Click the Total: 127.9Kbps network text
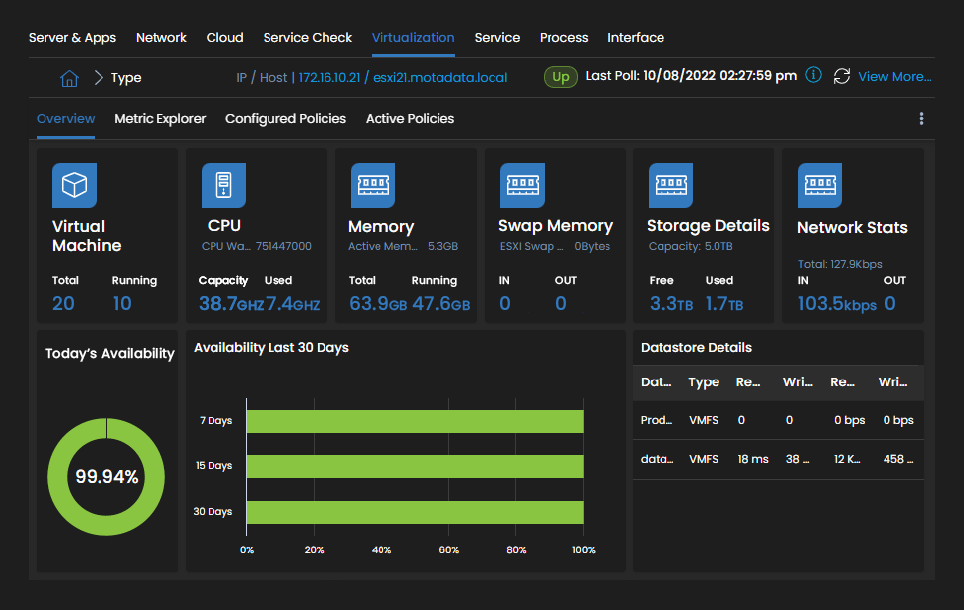The height and width of the screenshot is (610, 964). (x=840, y=264)
